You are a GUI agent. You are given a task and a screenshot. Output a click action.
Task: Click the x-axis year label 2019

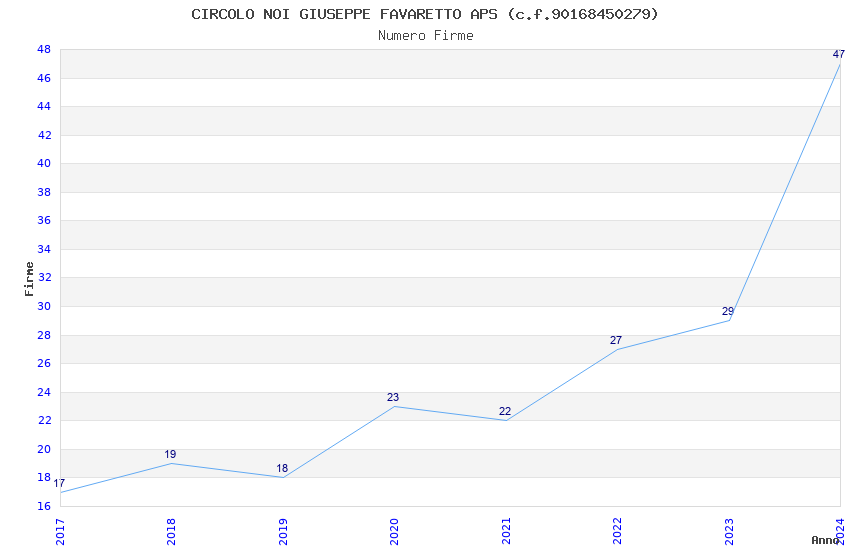coord(283,532)
